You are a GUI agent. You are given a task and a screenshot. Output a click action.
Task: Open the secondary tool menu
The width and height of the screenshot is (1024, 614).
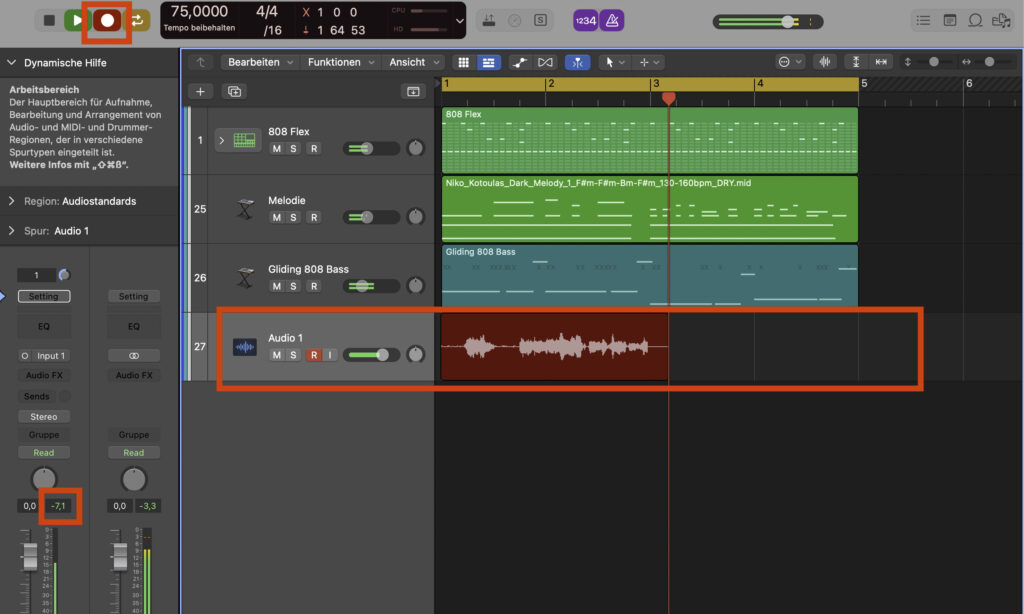pyautogui.click(x=649, y=62)
